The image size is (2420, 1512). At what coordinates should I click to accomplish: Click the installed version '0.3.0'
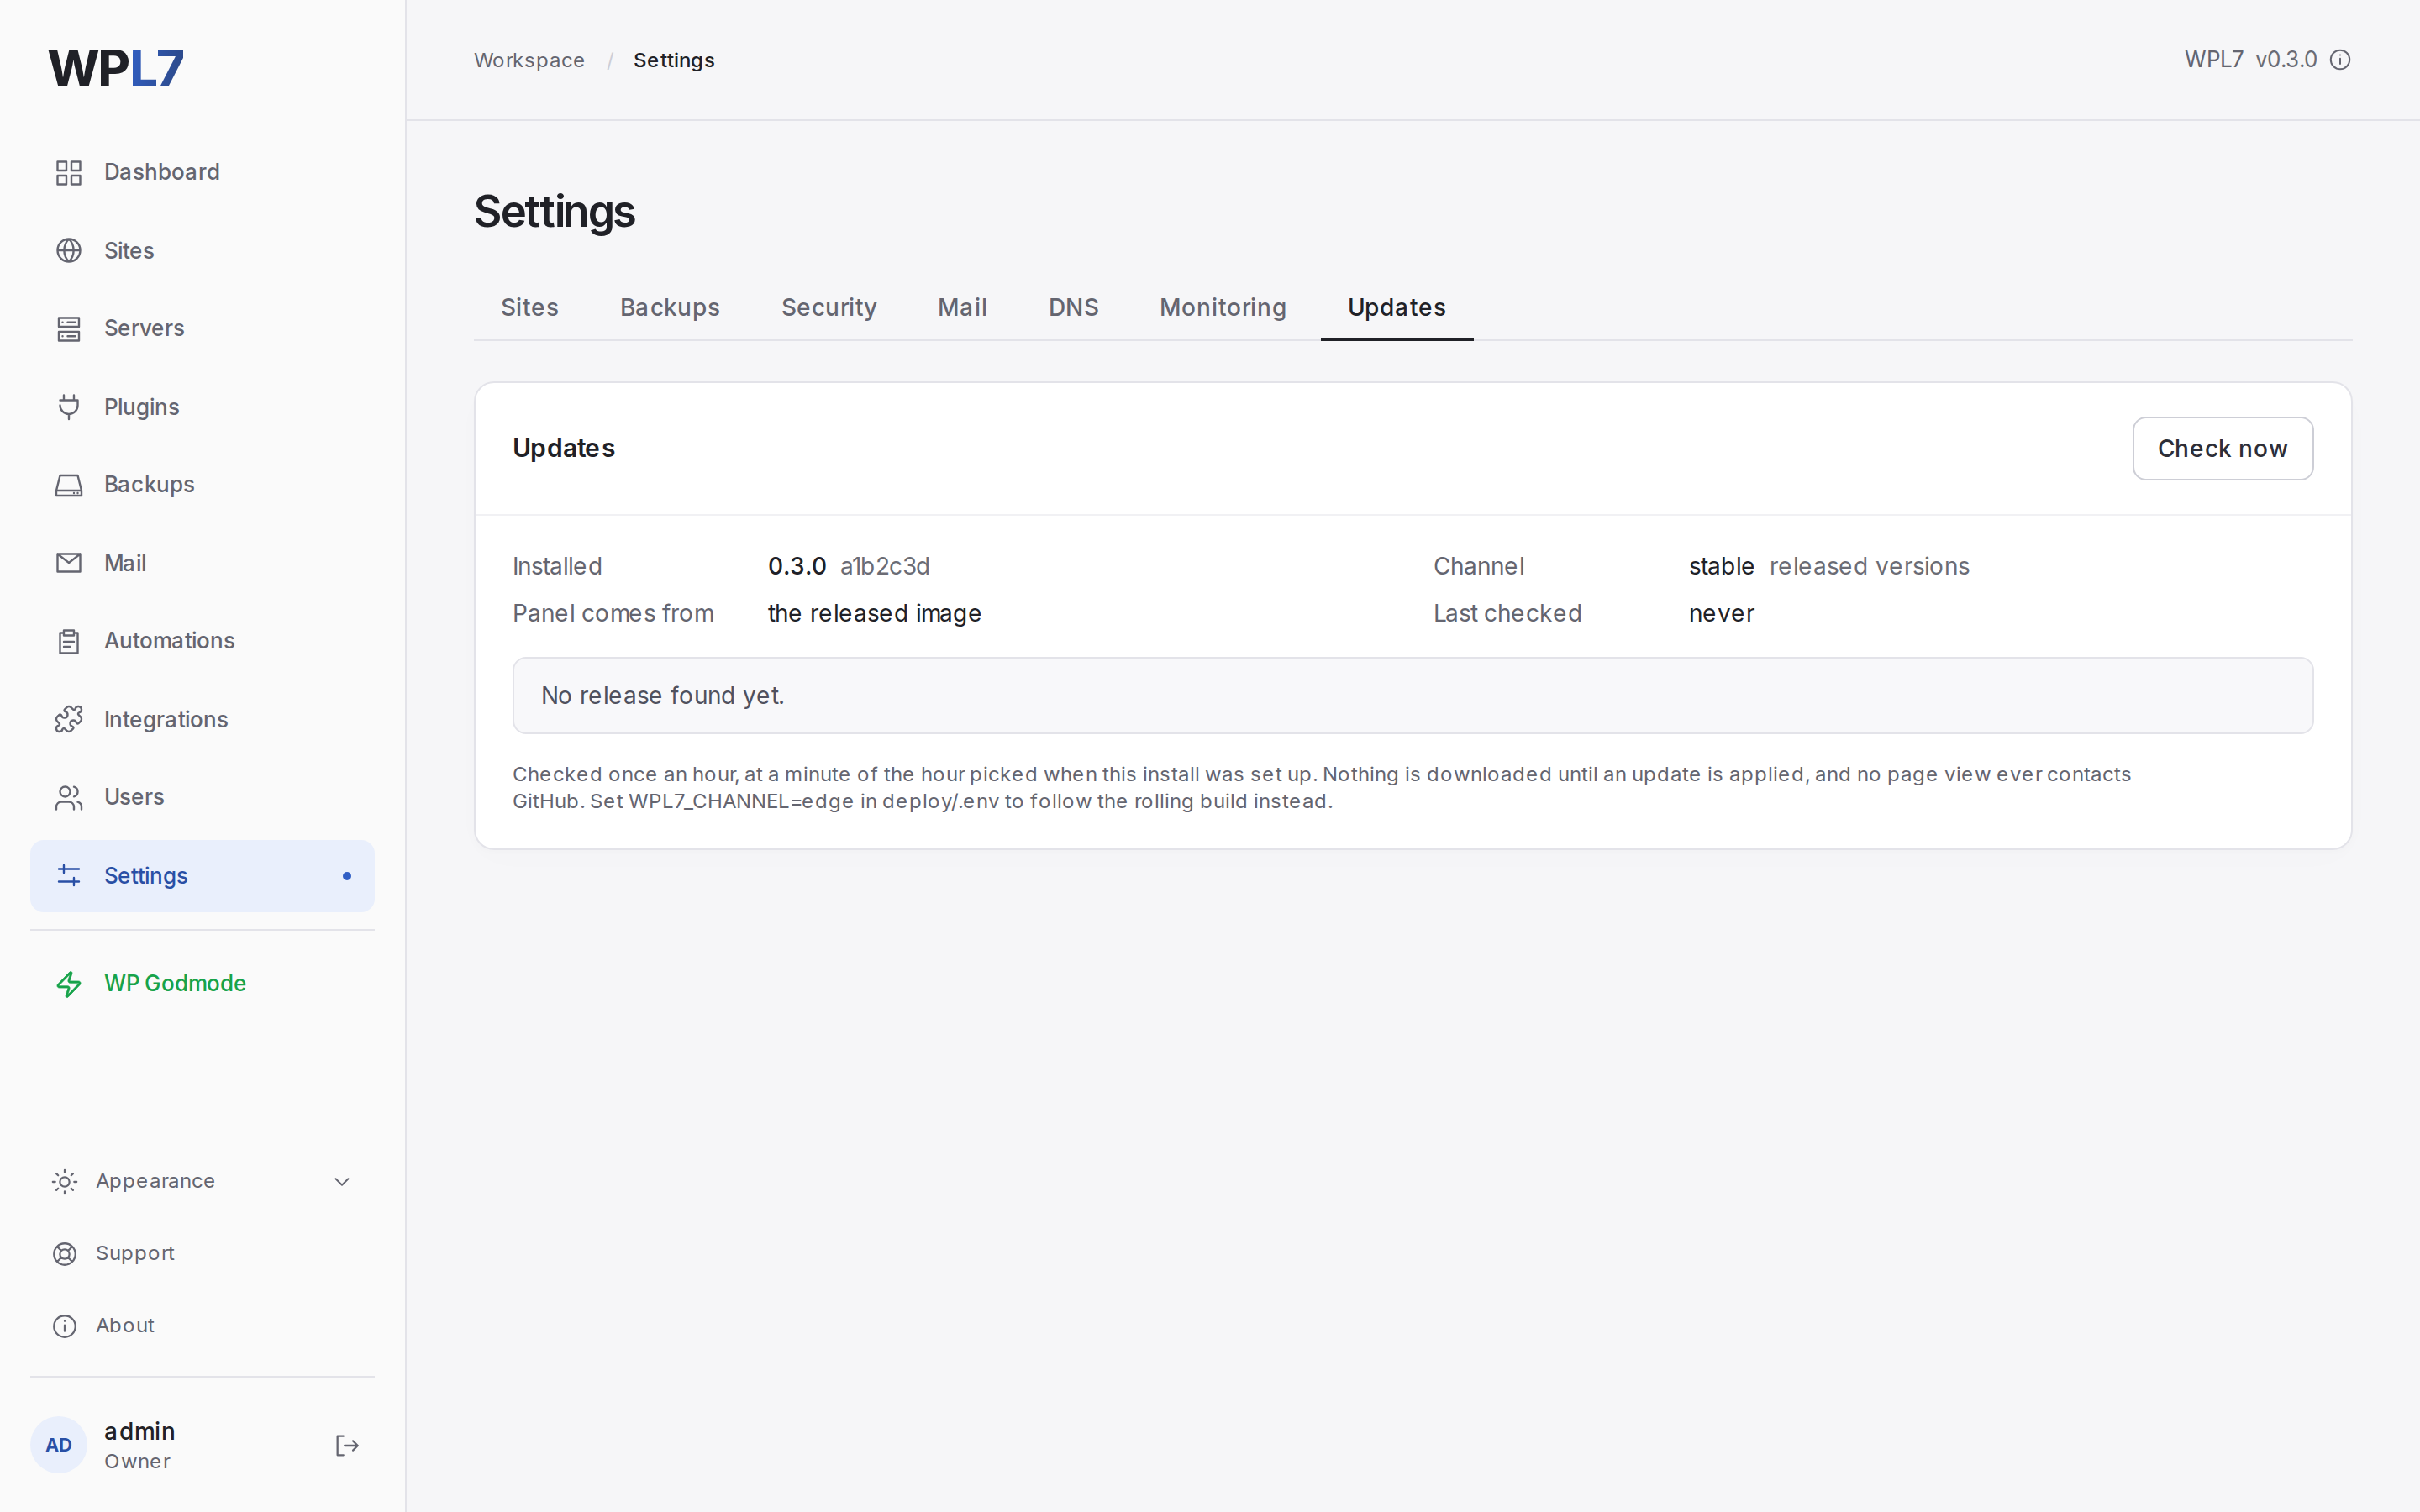796,566
